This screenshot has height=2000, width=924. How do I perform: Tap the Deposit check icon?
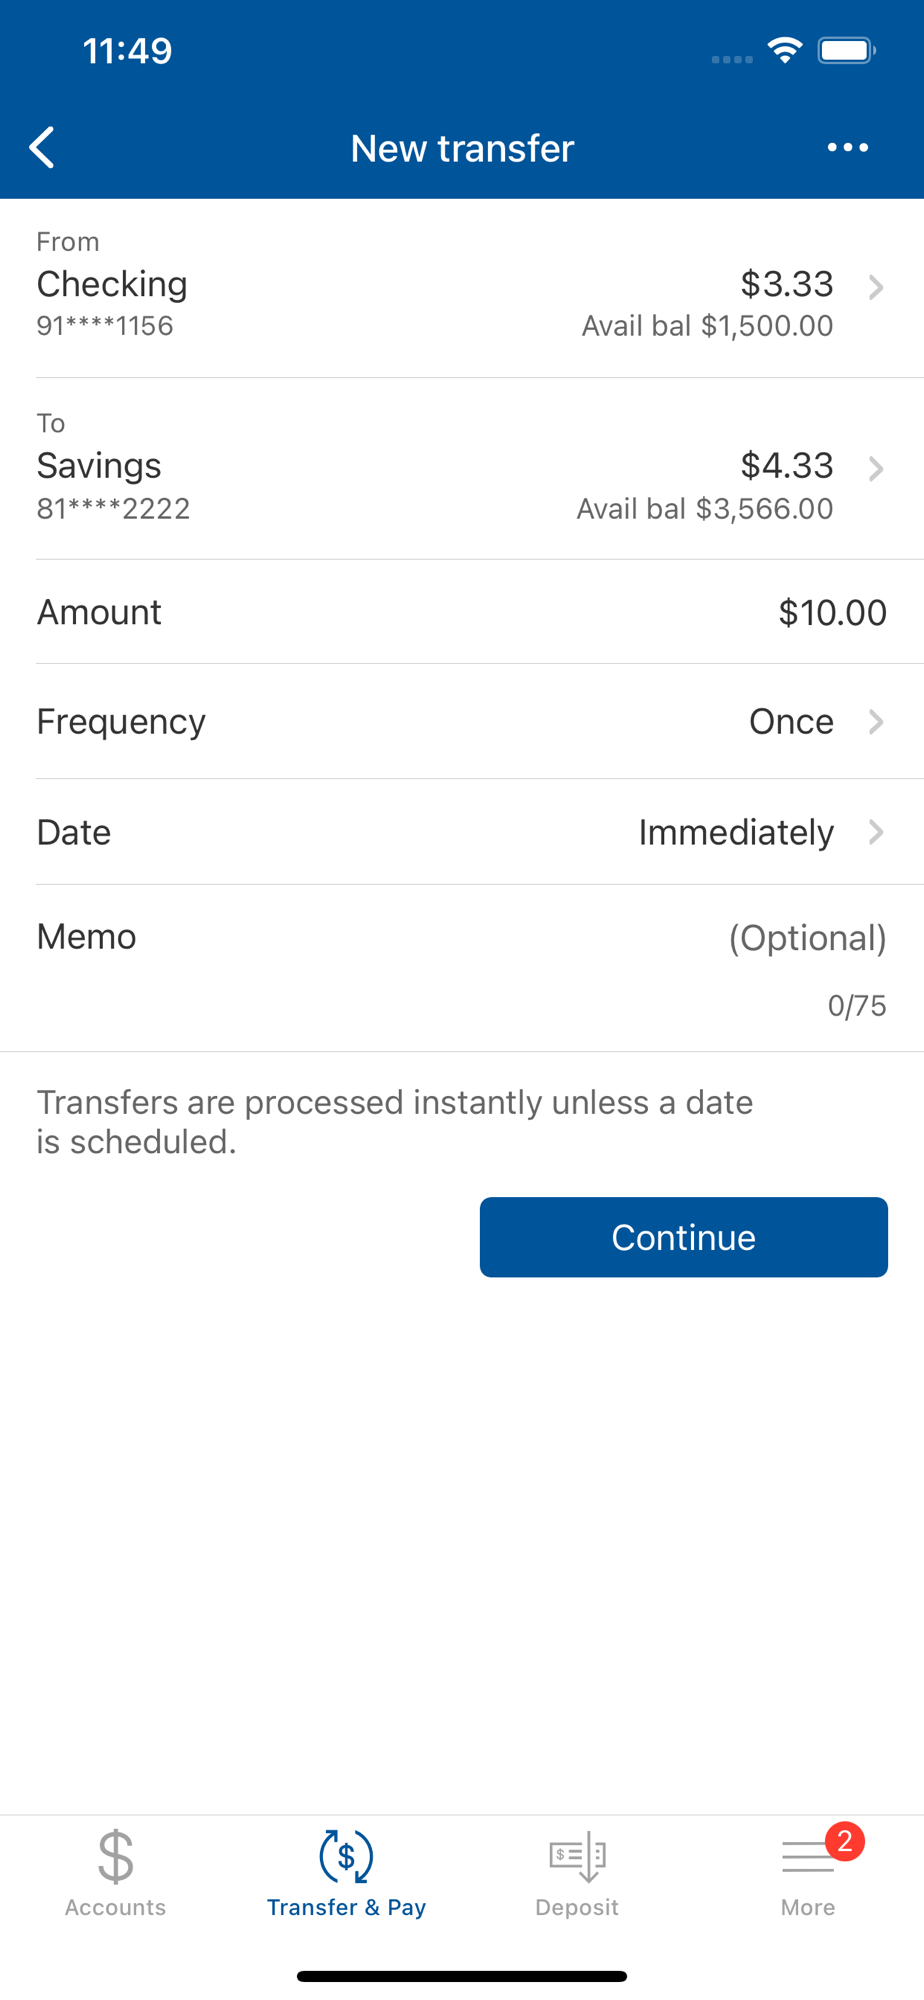click(x=577, y=1856)
